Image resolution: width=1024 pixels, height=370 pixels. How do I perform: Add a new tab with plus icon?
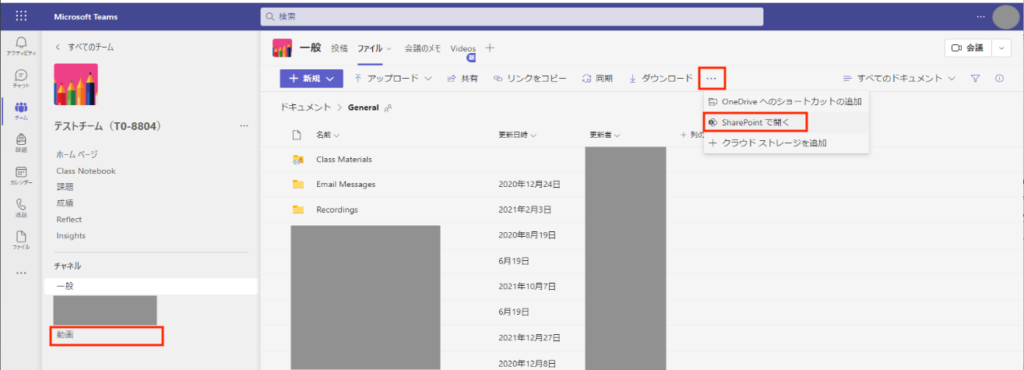coord(490,48)
